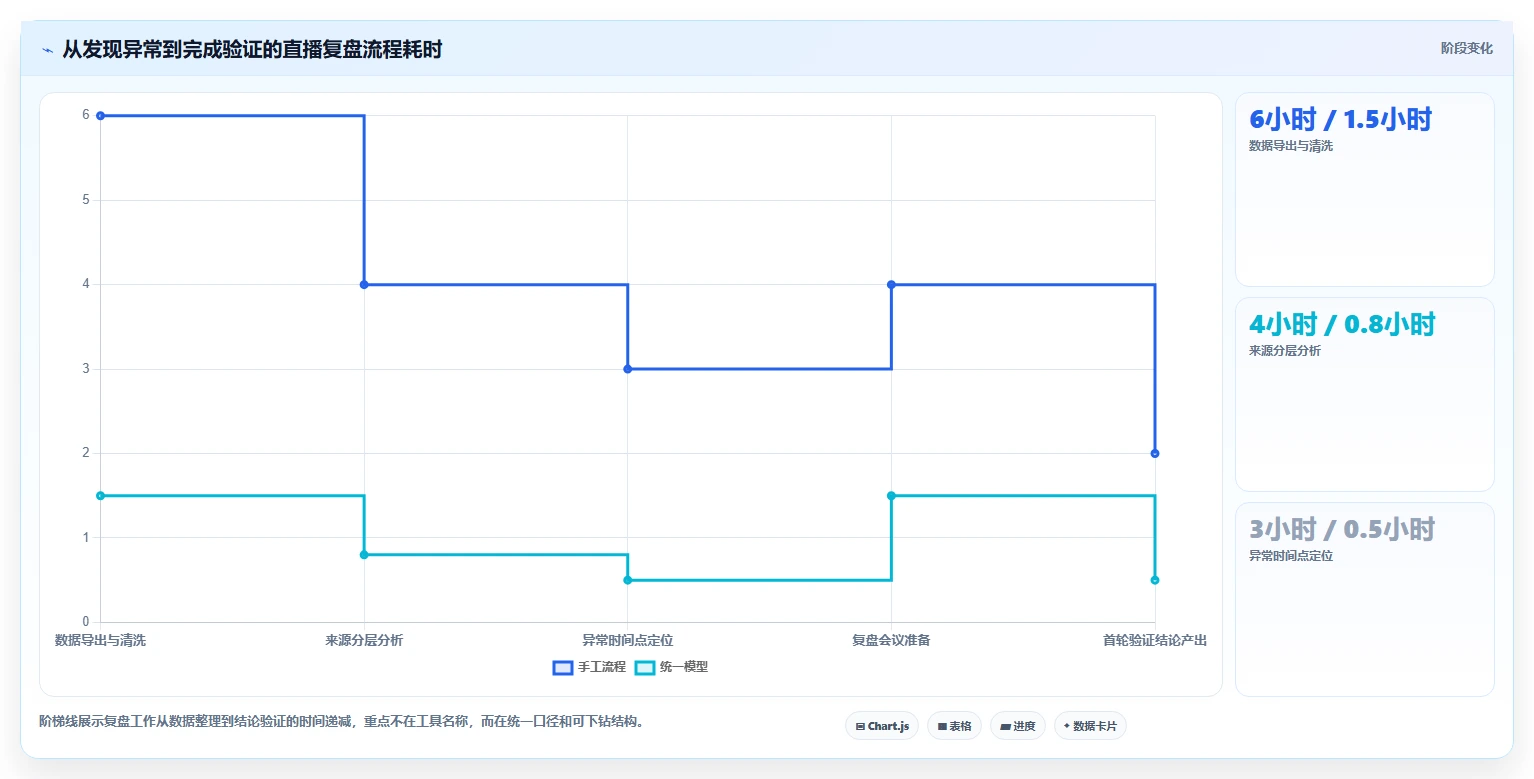The height and width of the screenshot is (779, 1534).
Task: Click the y-axis tick label 1
Action: click(x=86, y=538)
